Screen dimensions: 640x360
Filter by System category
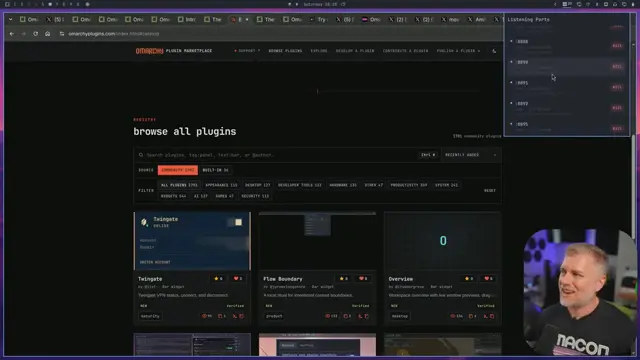pyautogui.click(x=446, y=185)
